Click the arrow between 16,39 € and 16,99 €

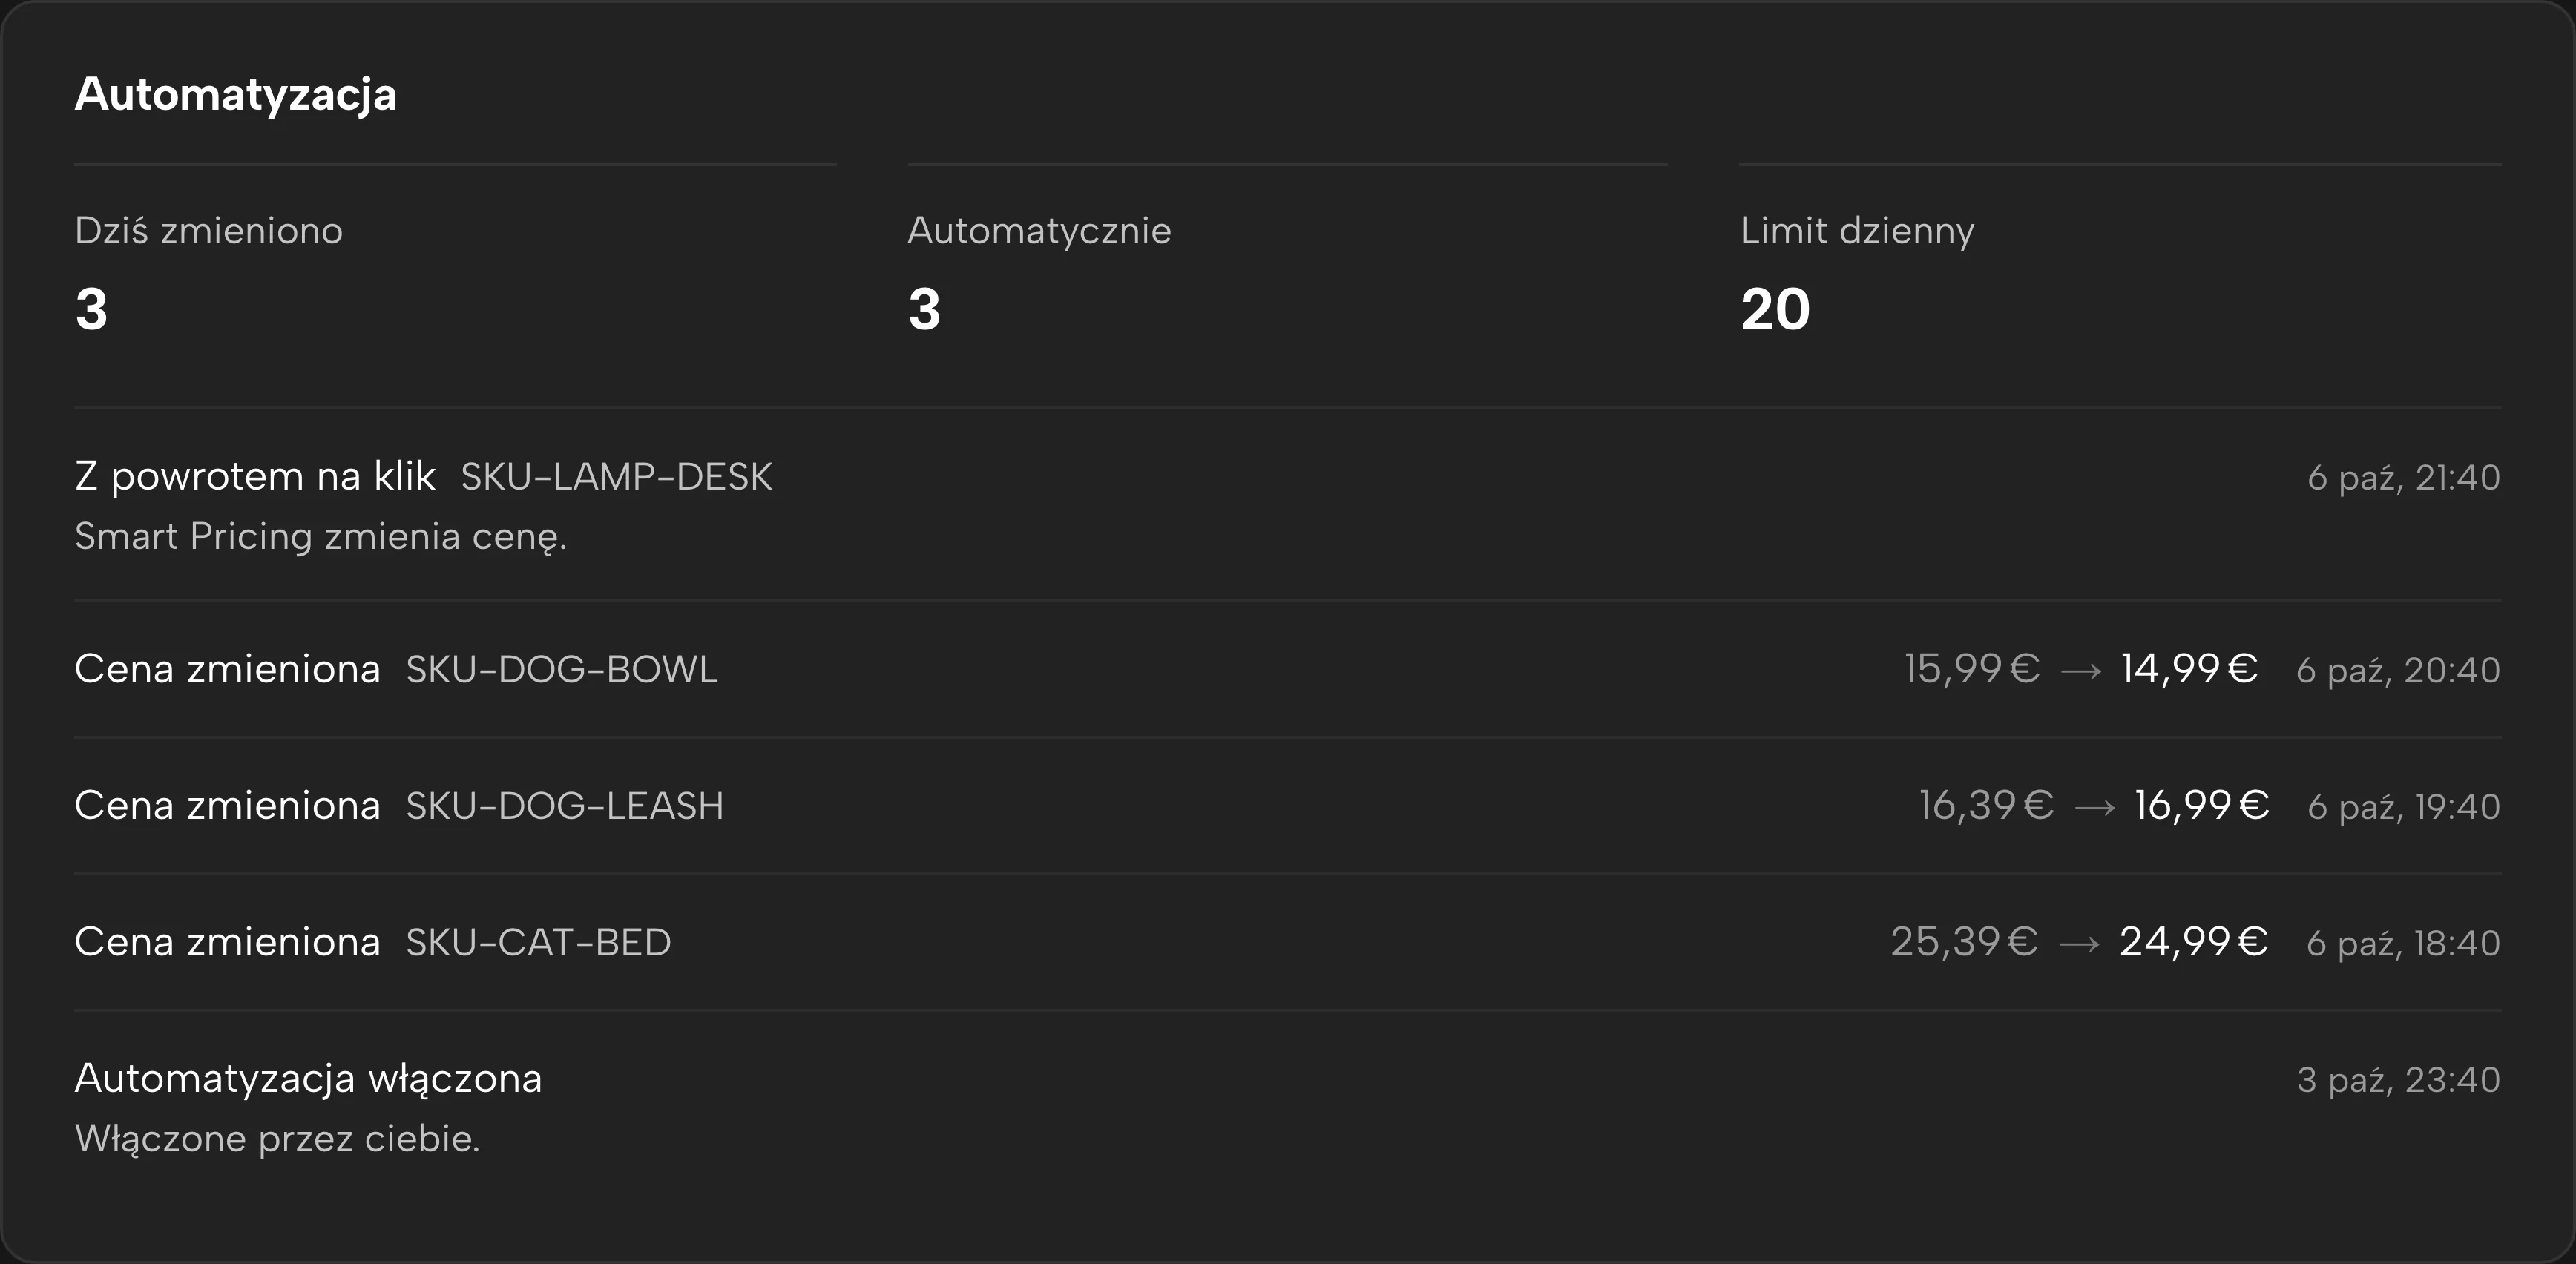point(2094,808)
